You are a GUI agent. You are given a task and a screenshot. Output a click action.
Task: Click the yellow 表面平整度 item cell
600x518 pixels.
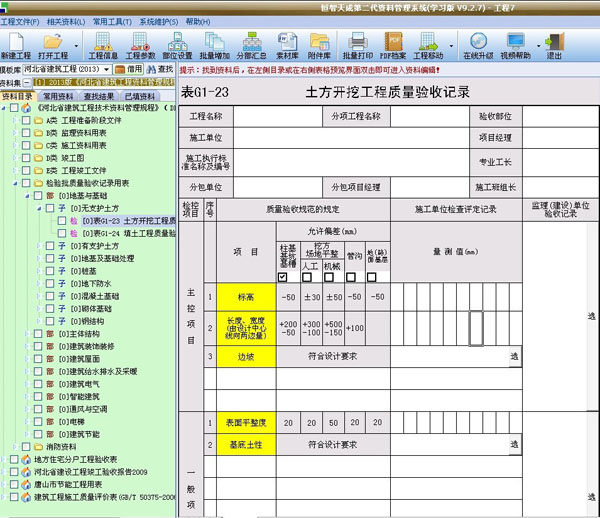pyautogui.click(x=246, y=423)
